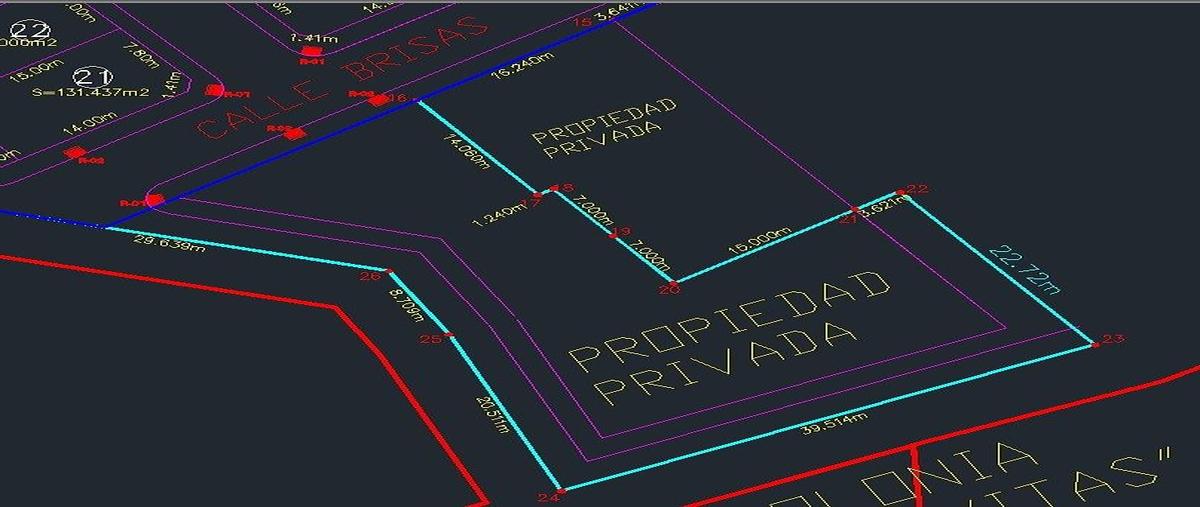Click survey point number 16
This screenshot has width=1200, height=507.
(x=397, y=97)
